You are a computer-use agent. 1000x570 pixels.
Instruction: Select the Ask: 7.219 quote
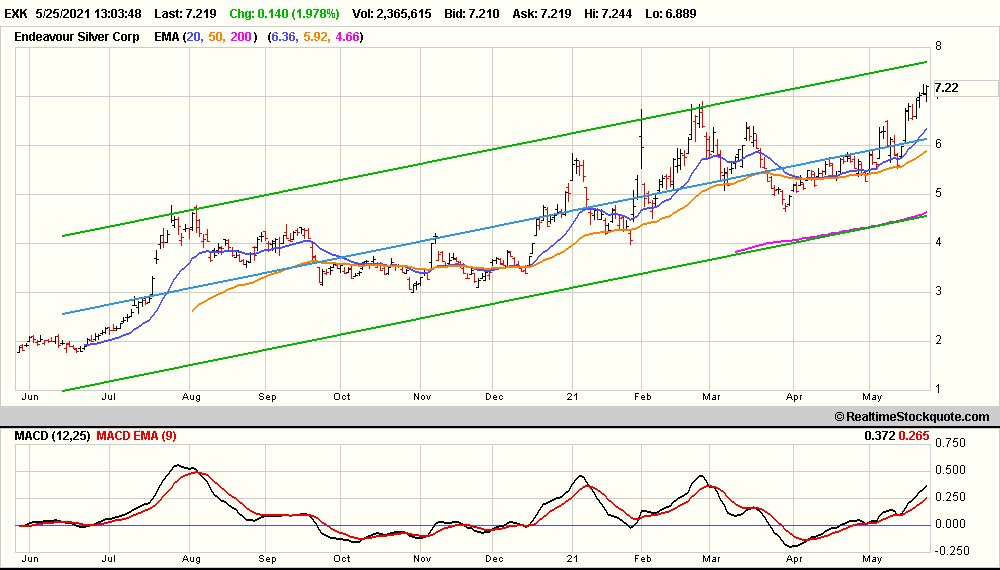click(542, 13)
